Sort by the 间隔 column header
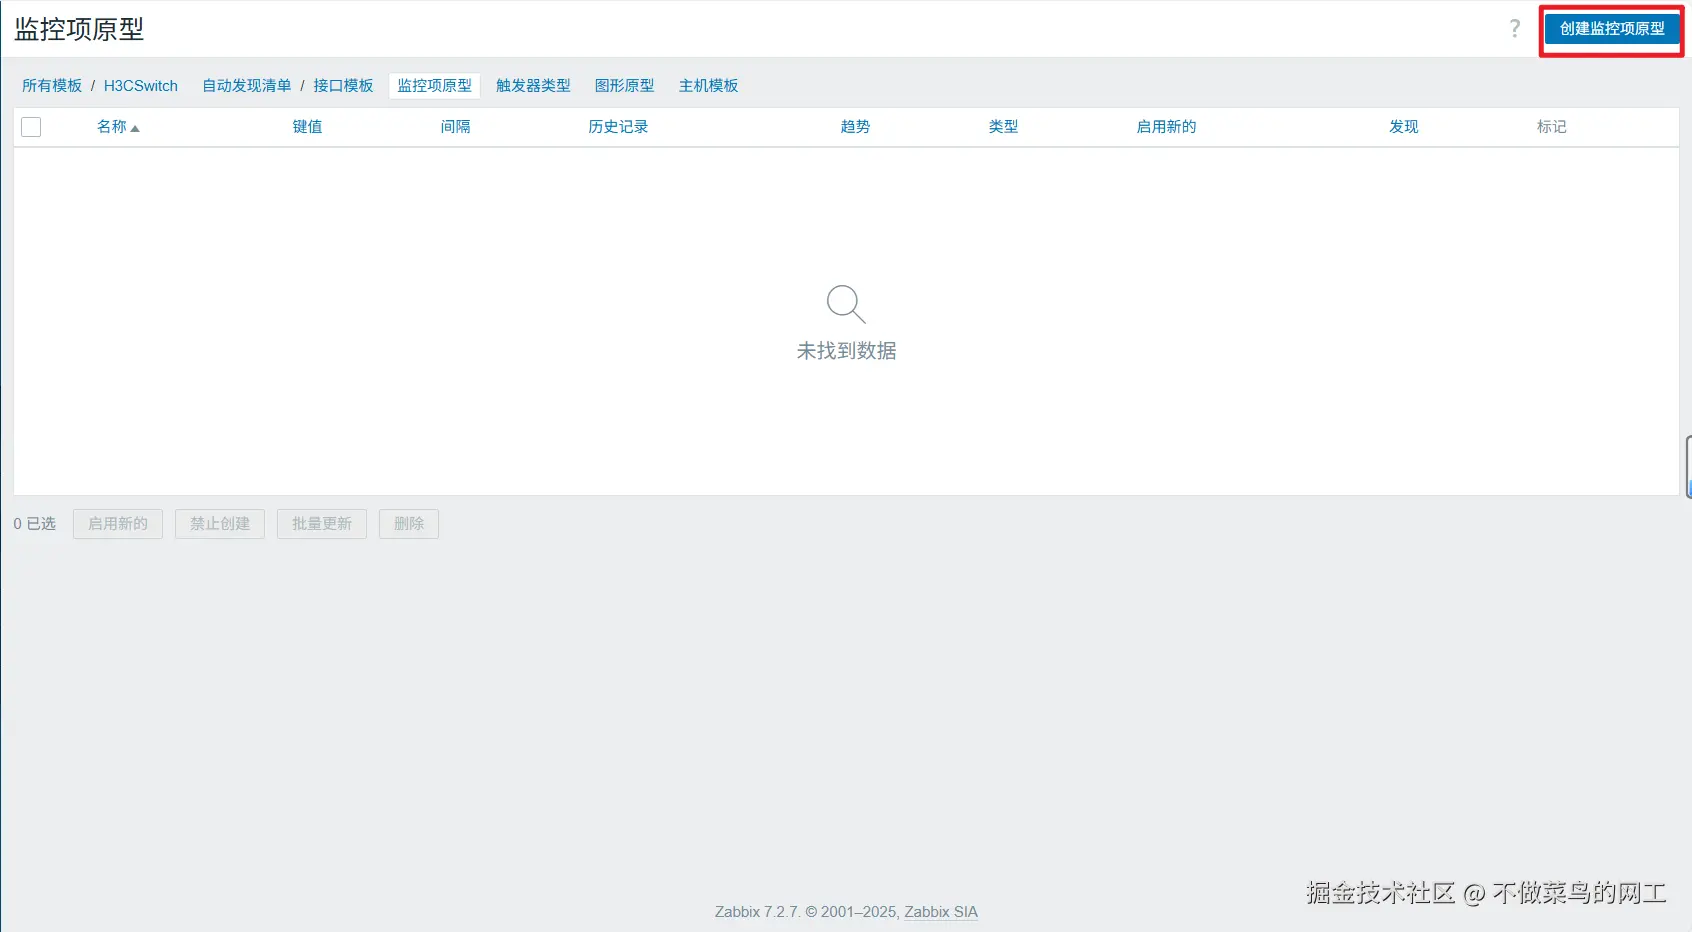Image resolution: width=1692 pixels, height=932 pixels. (x=455, y=127)
